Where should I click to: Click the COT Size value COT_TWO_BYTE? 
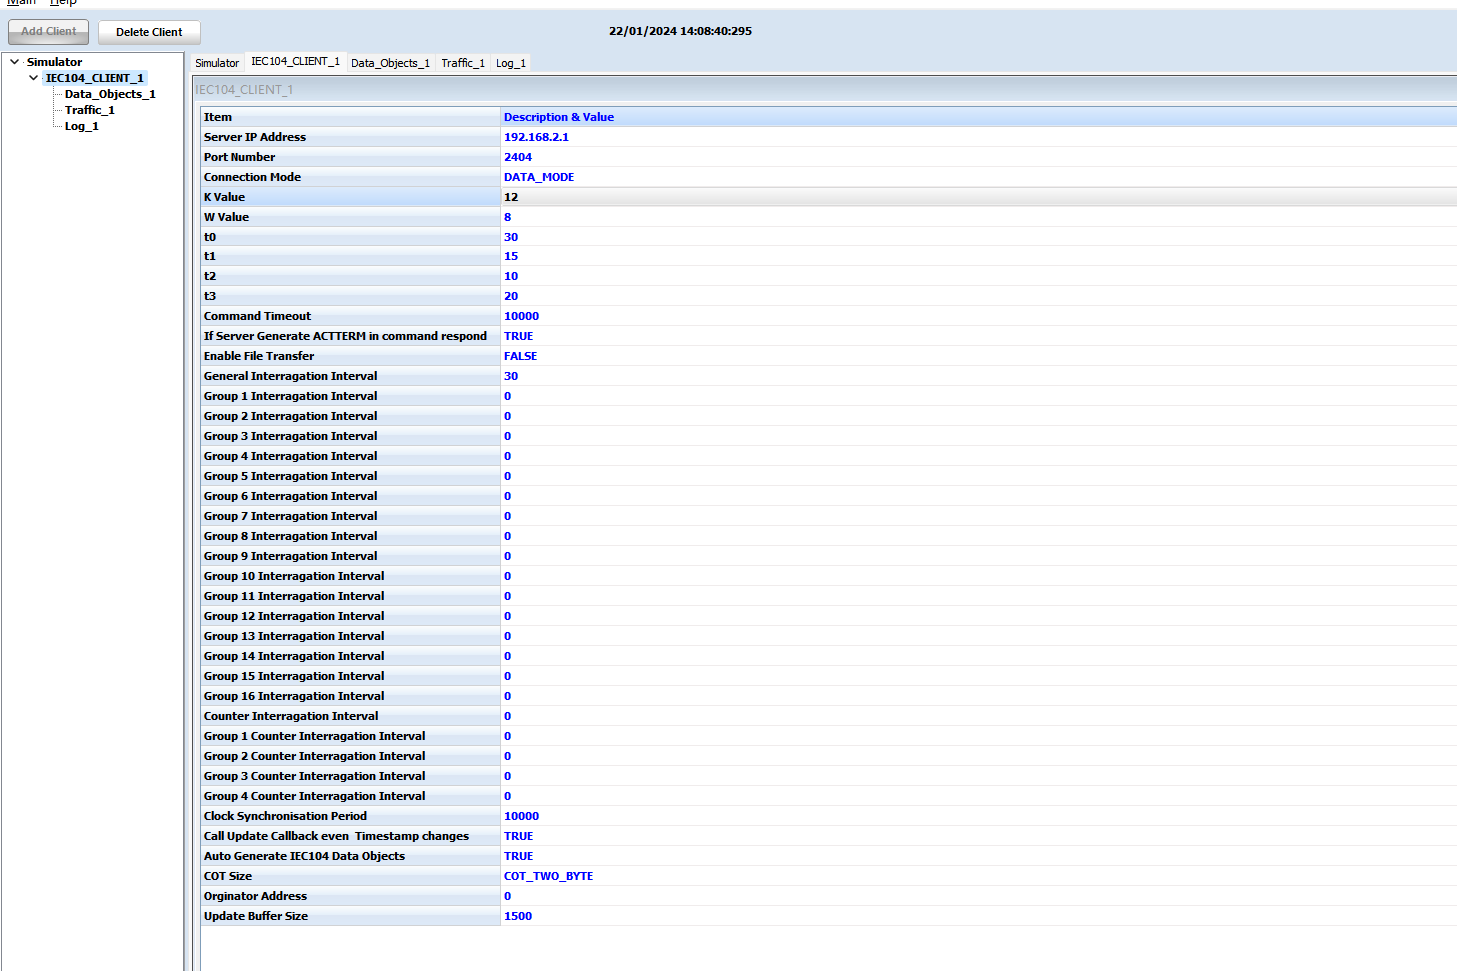[548, 876]
